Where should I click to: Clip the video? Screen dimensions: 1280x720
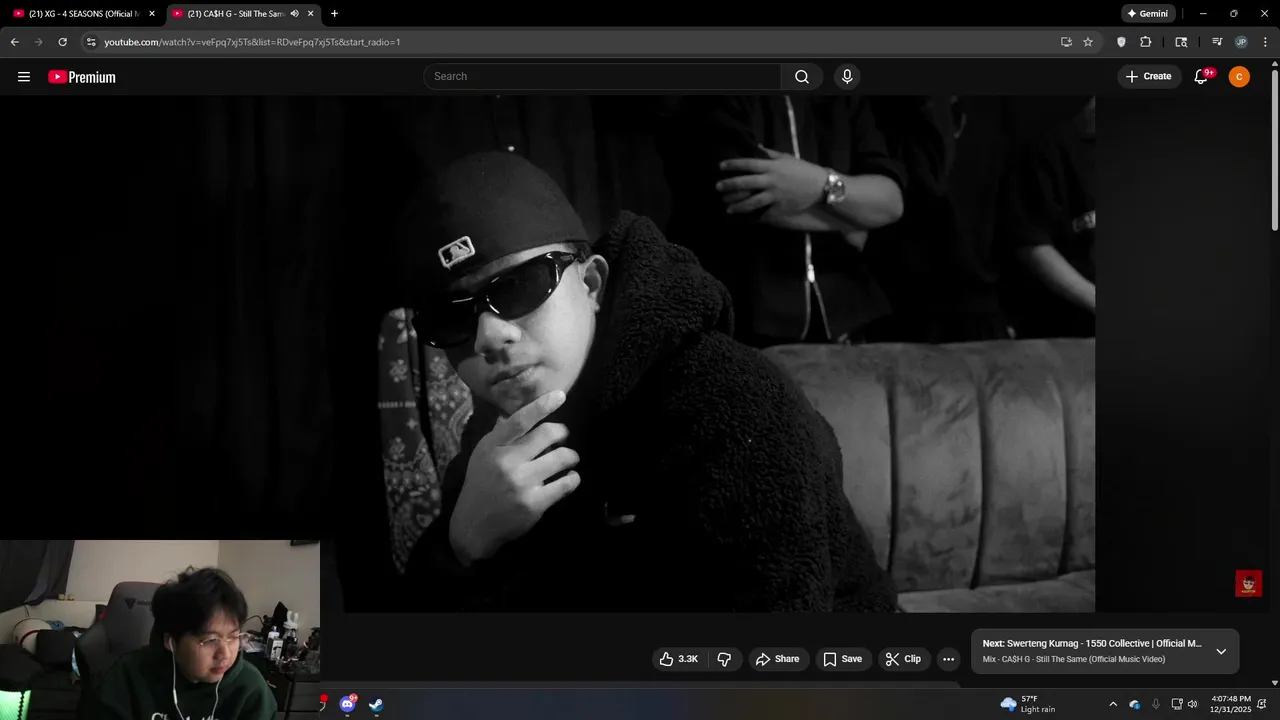coord(903,659)
